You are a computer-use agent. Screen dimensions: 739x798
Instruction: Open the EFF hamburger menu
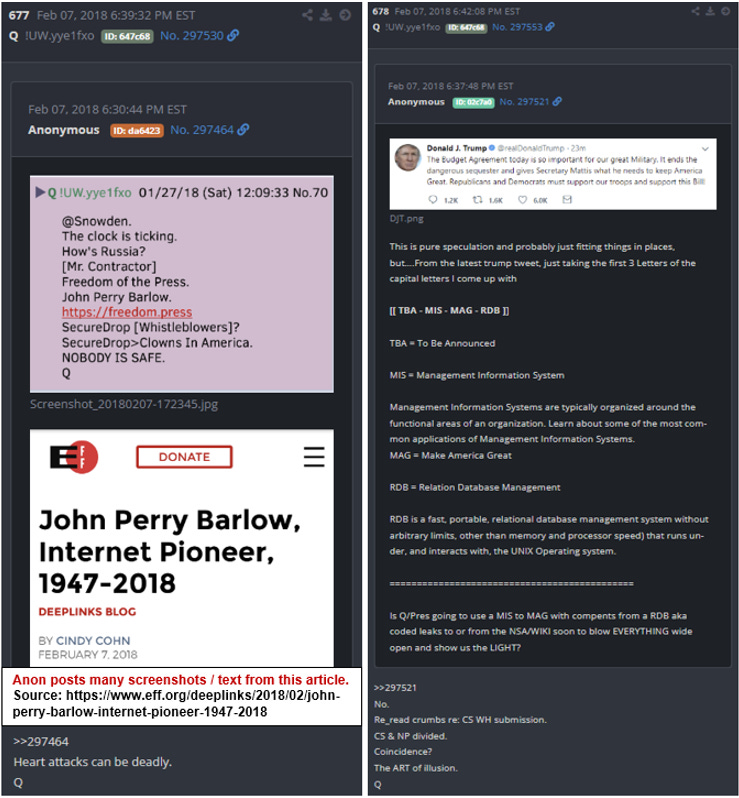click(314, 457)
